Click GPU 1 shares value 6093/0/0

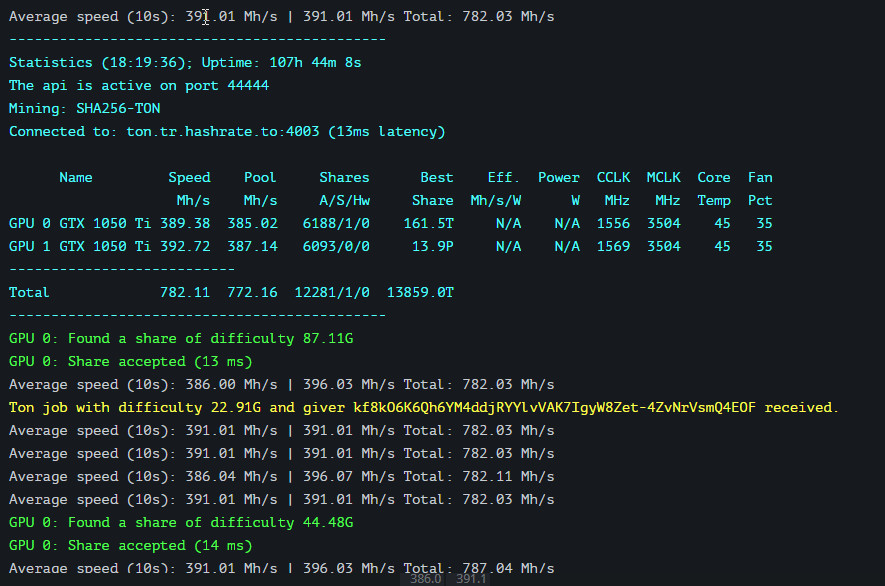pos(336,247)
